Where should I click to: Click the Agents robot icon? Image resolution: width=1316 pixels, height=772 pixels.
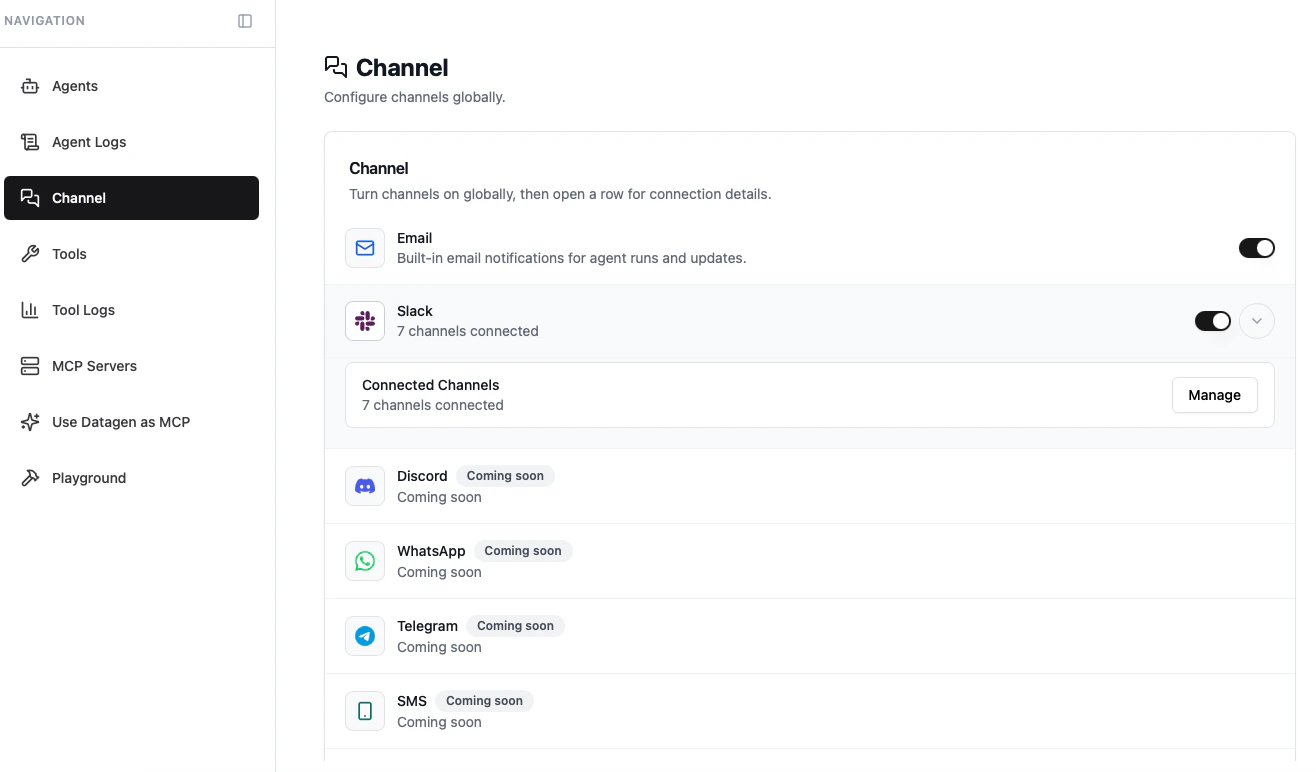click(x=30, y=86)
